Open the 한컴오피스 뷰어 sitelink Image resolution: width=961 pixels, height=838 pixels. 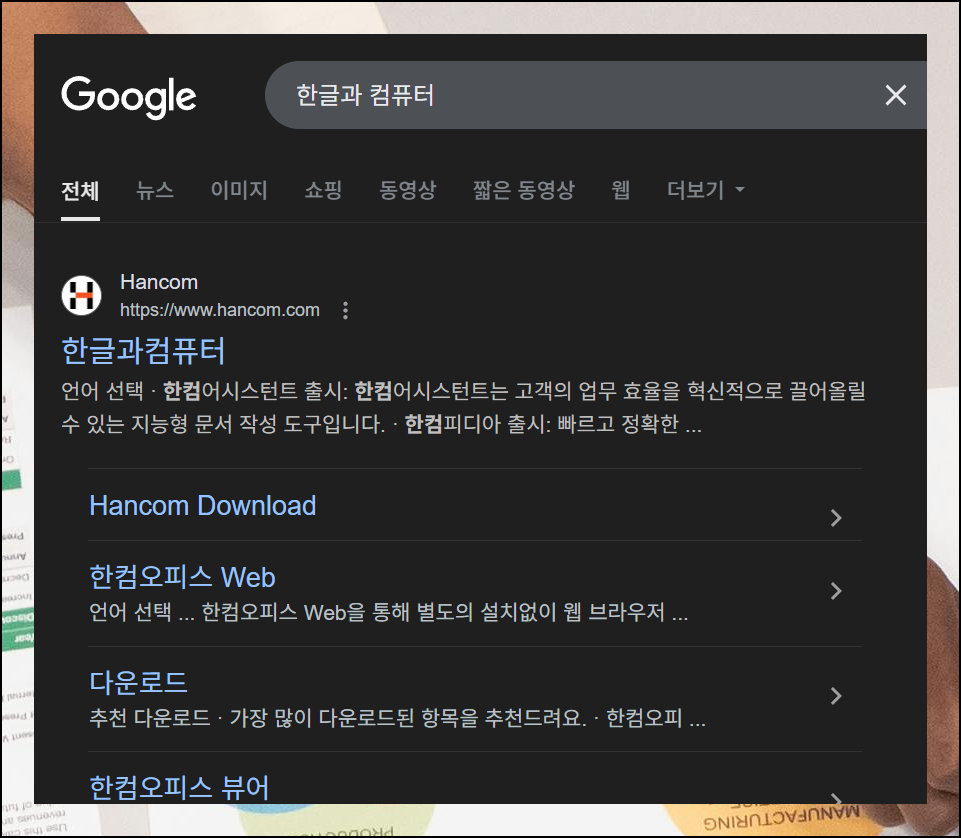coord(179,788)
